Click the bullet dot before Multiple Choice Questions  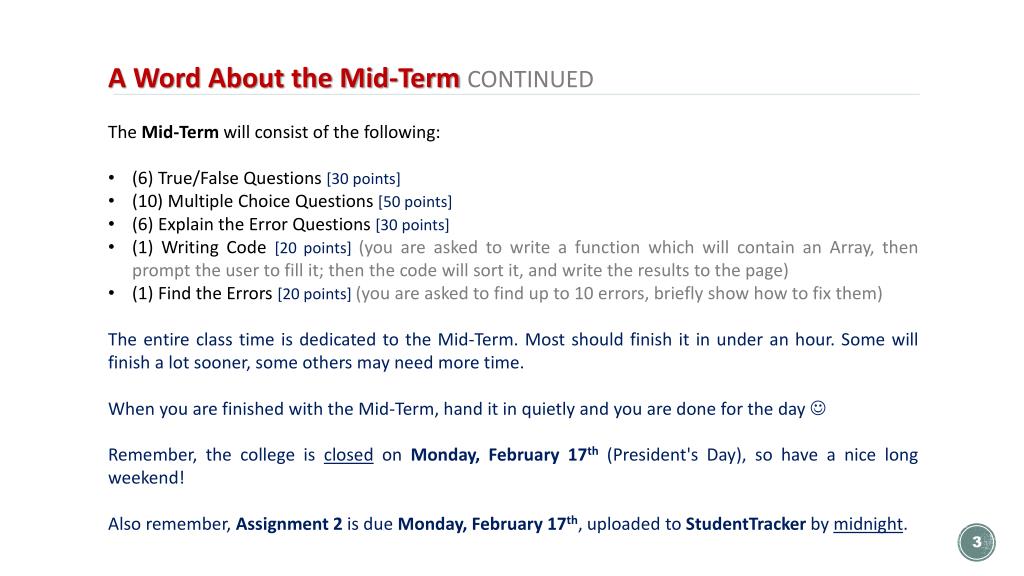coord(112,201)
